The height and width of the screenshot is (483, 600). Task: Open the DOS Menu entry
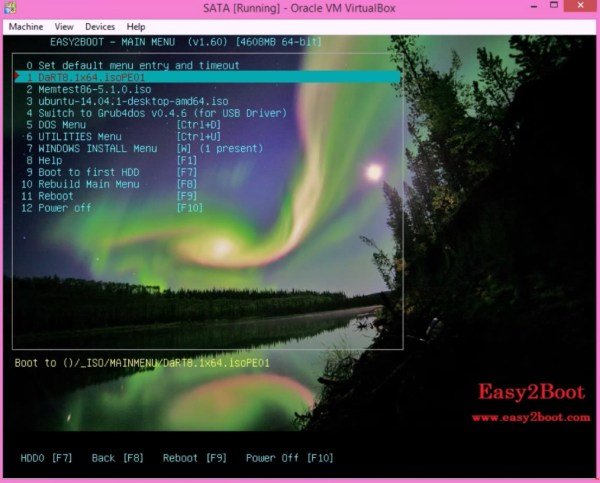click(123, 125)
